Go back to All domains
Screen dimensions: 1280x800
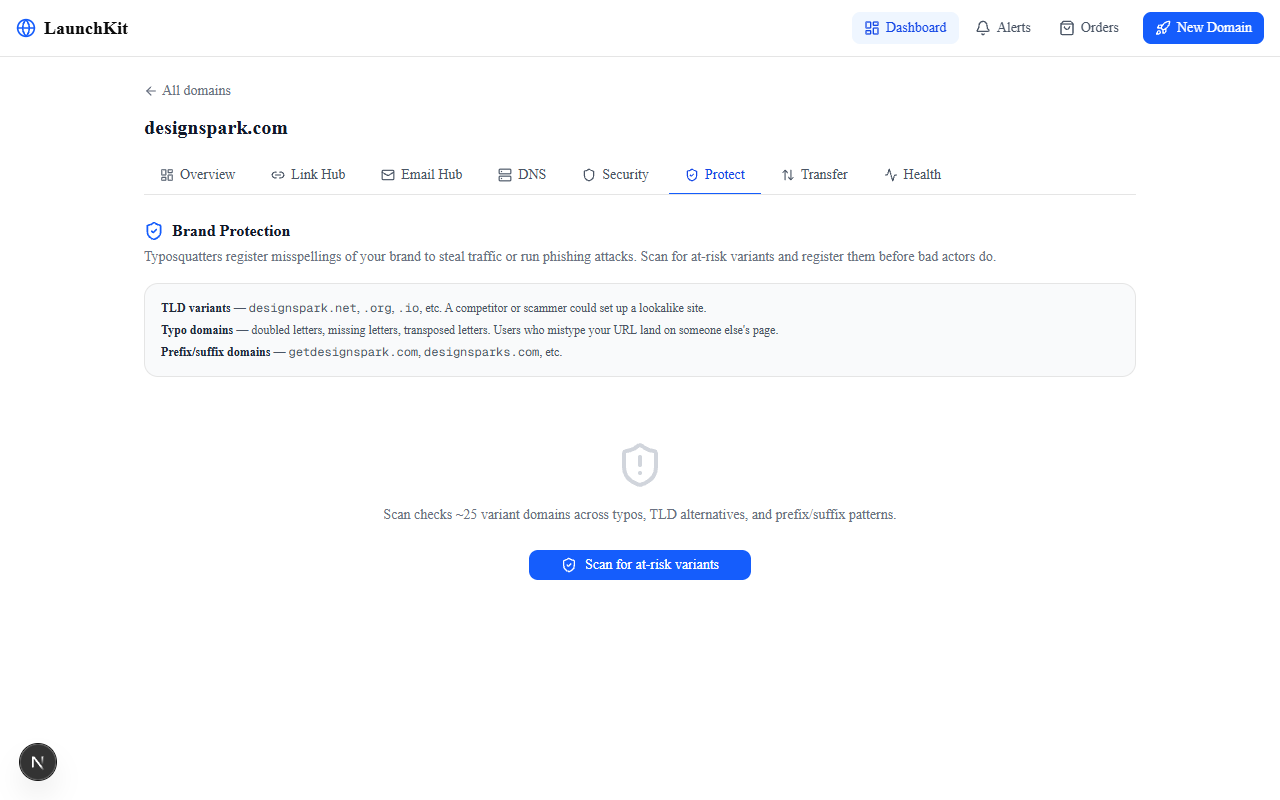point(188,90)
